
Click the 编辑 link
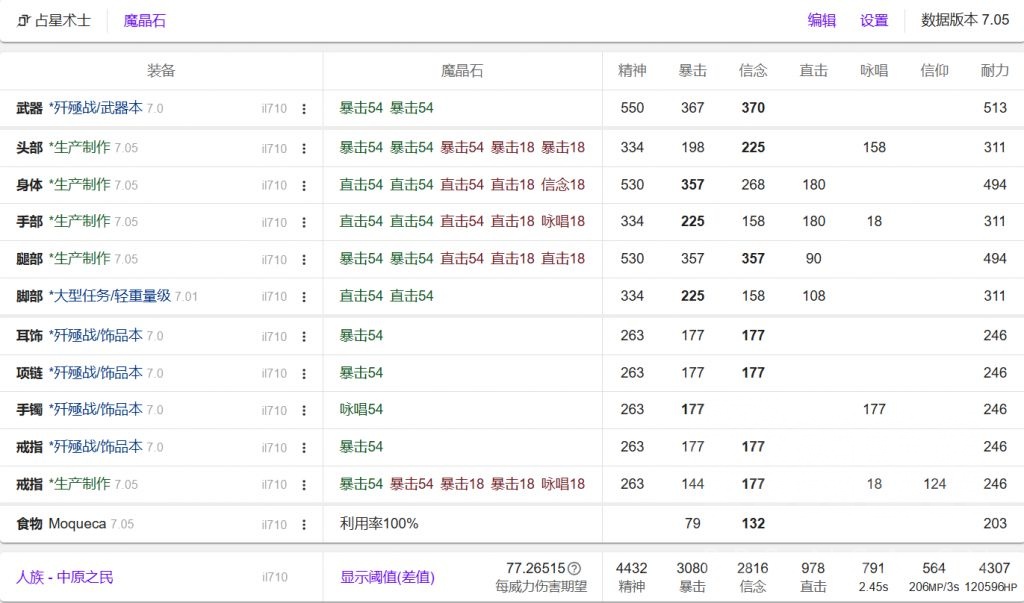coord(820,20)
